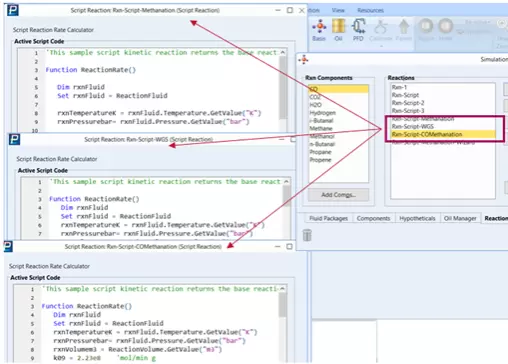Screen dimensions: 508x364
Task: Click 'Function ReactionRate()' line in Methanation script
Action: [x=91, y=70]
